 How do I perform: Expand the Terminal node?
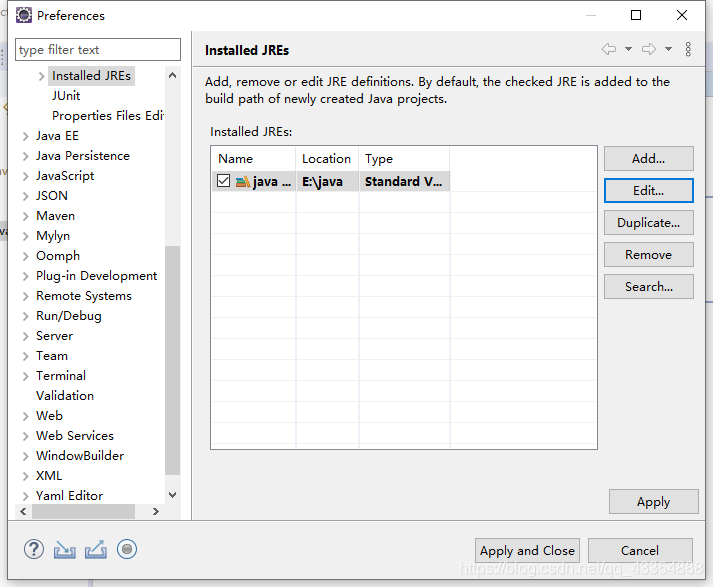[25, 376]
